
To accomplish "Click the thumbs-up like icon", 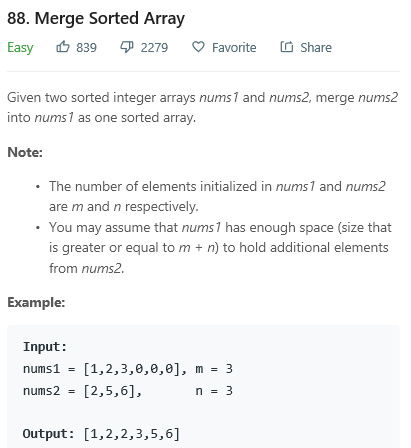I will [x=63, y=47].
